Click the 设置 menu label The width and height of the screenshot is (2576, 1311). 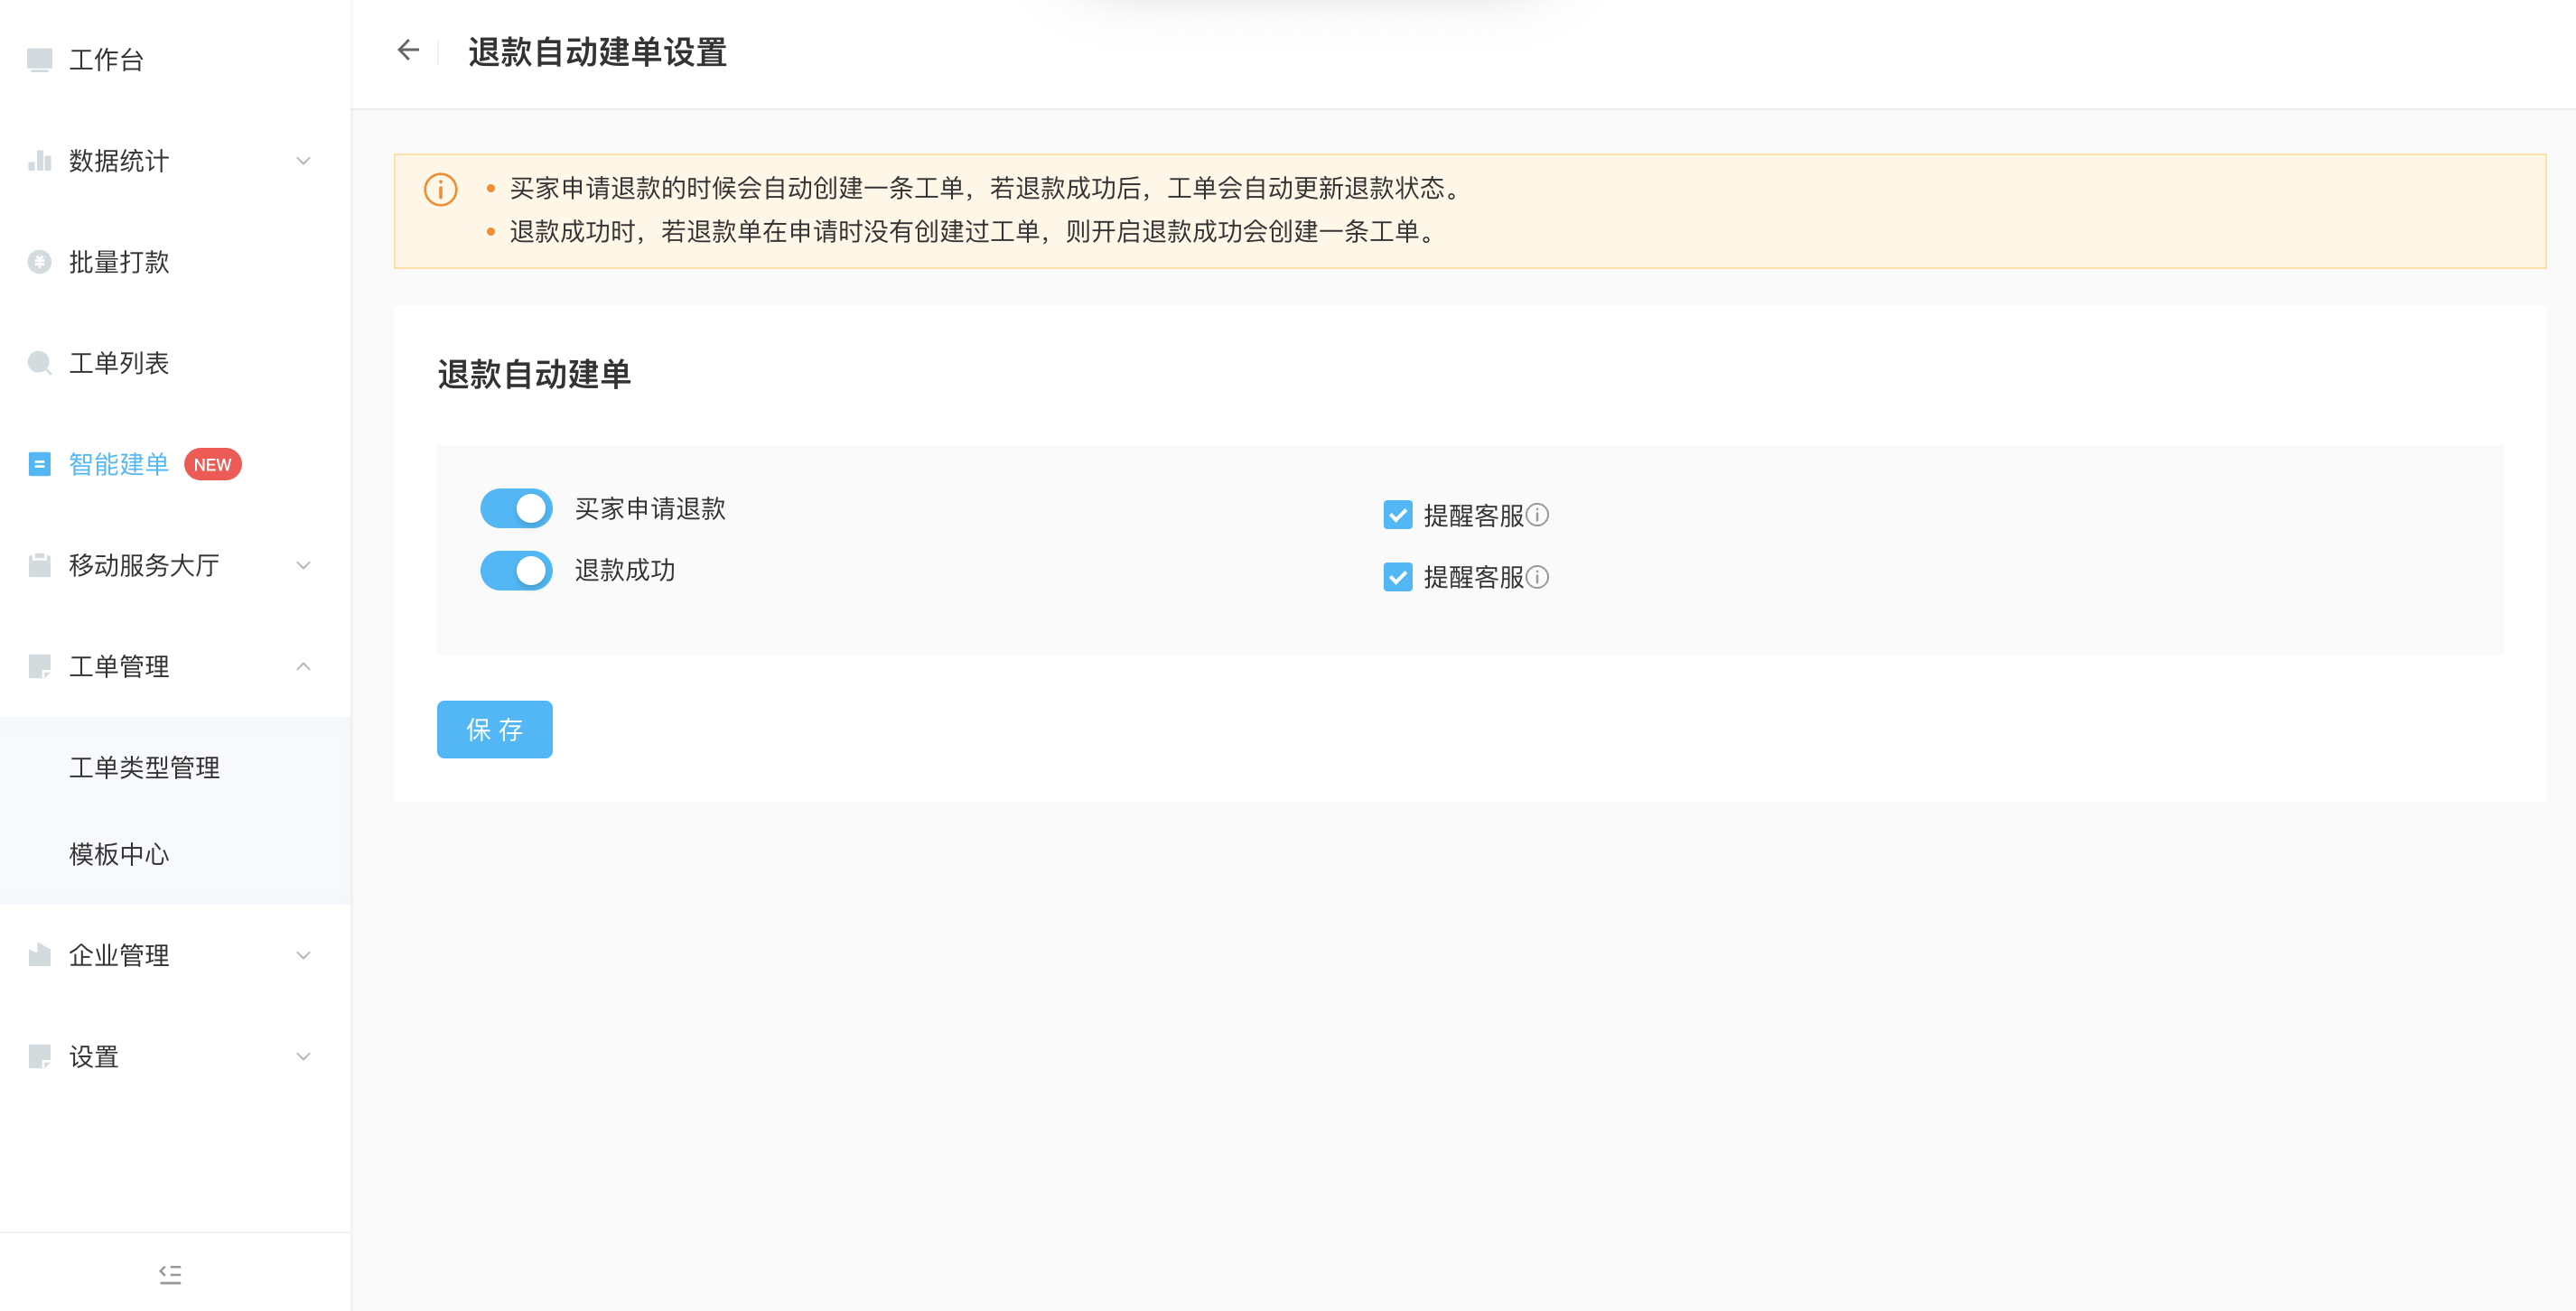[x=94, y=1057]
